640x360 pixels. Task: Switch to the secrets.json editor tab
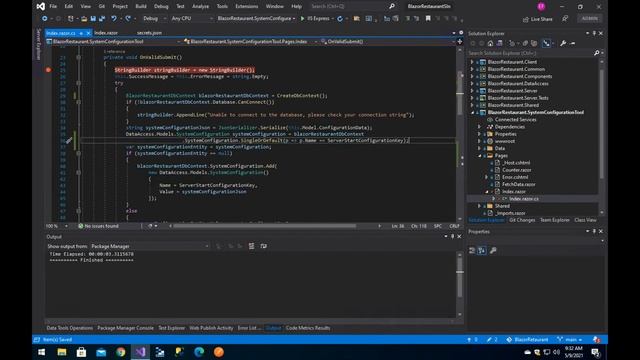point(149,33)
